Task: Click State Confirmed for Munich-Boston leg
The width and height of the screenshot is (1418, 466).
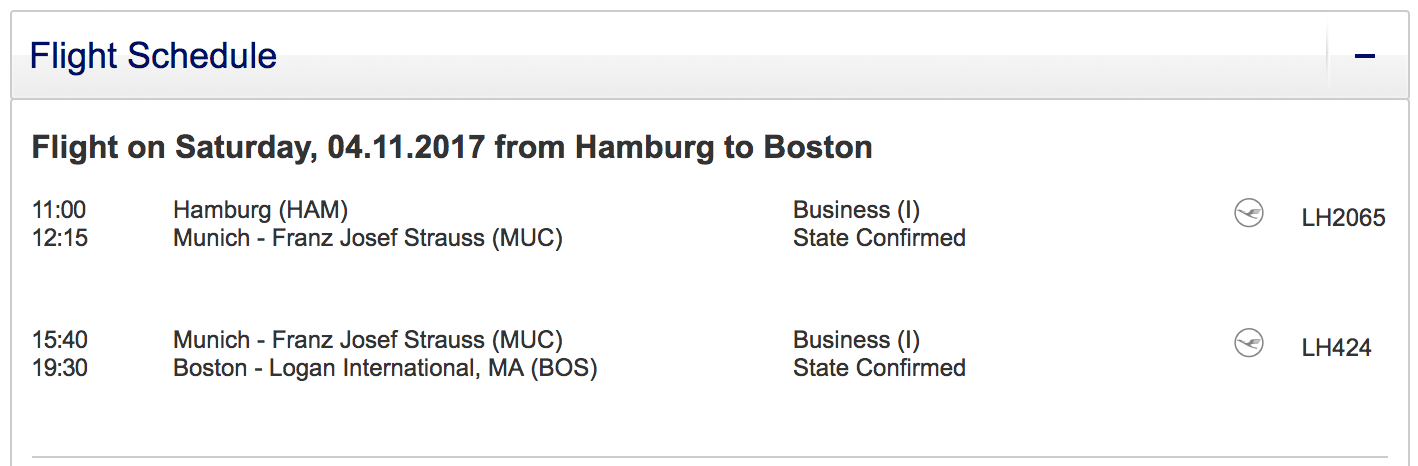Action: [879, 368]
